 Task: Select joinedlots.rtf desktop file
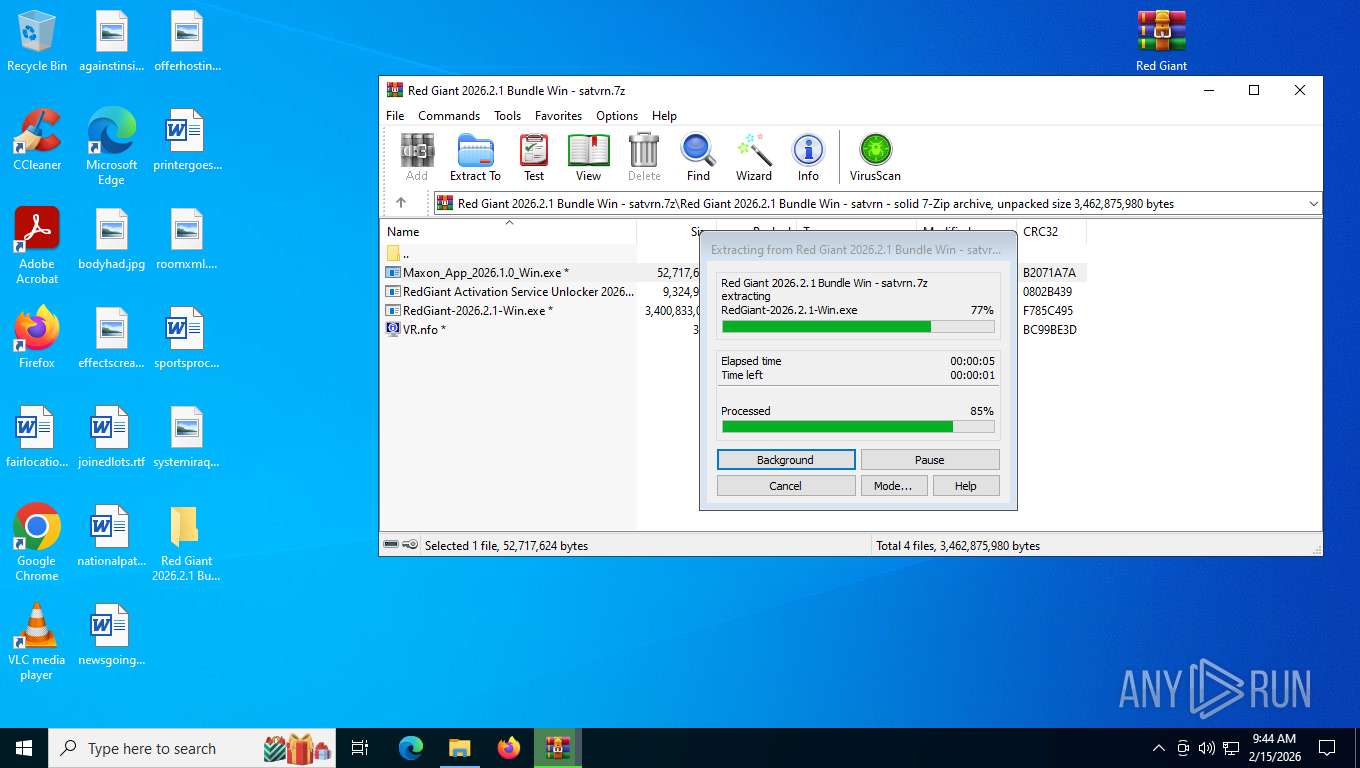click(x=111, y=436)
